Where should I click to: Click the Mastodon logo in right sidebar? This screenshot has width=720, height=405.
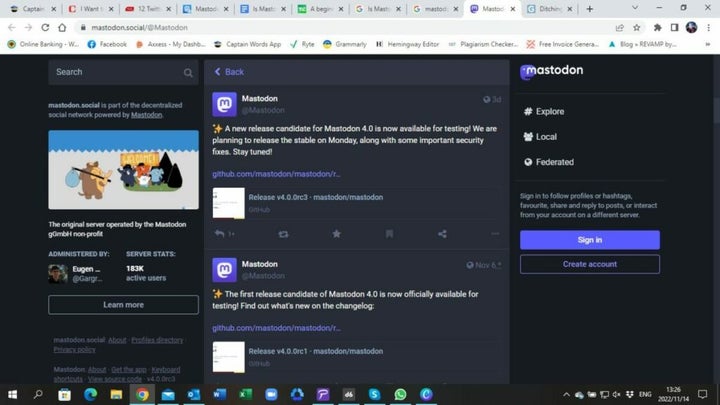point(552,72)
